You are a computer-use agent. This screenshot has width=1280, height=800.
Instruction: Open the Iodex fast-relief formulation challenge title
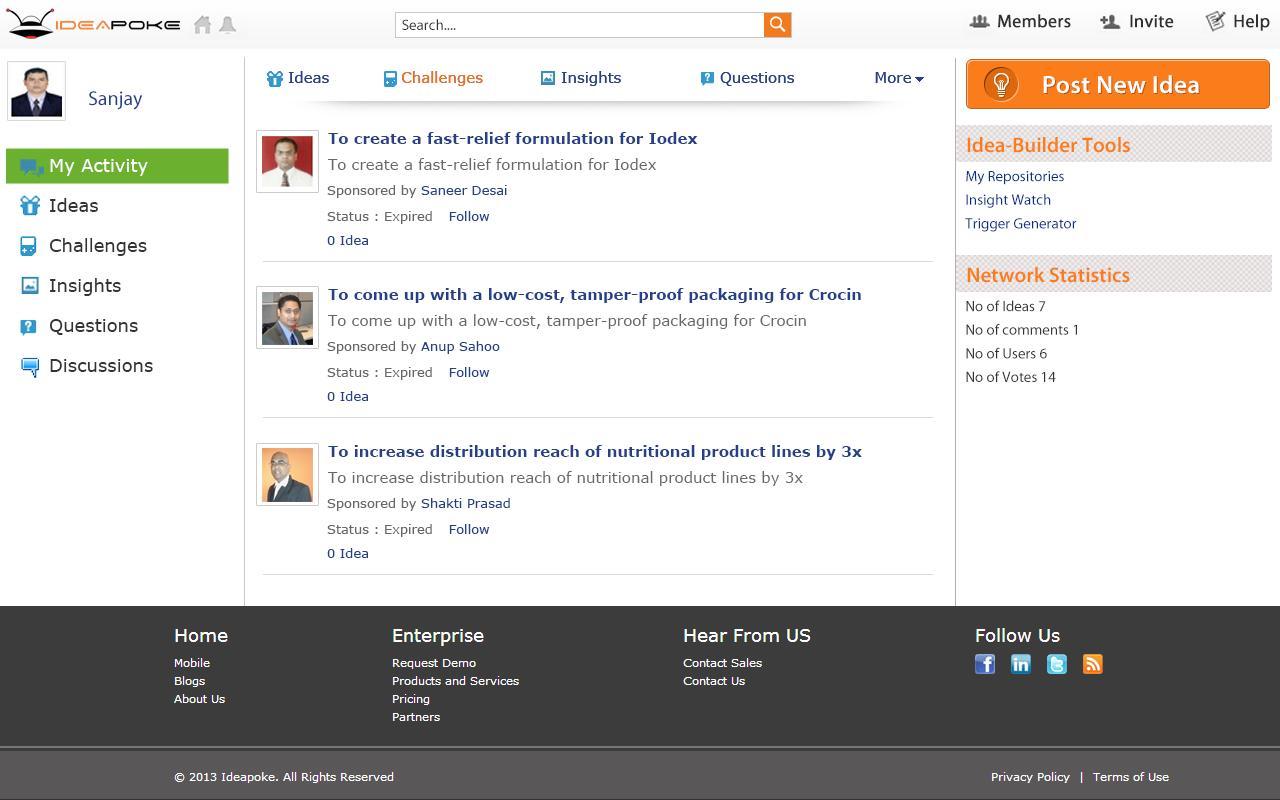tap(512, 139)
